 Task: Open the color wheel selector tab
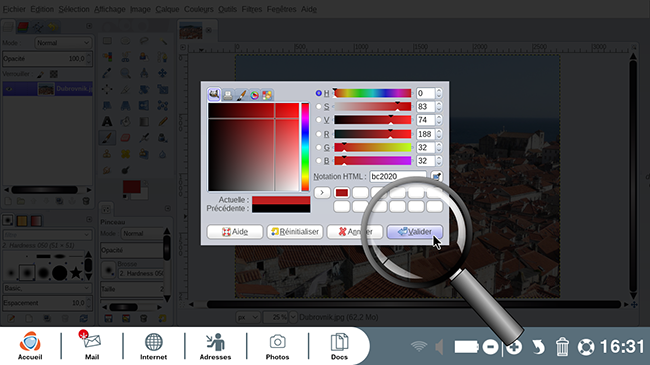coord(254,95)
